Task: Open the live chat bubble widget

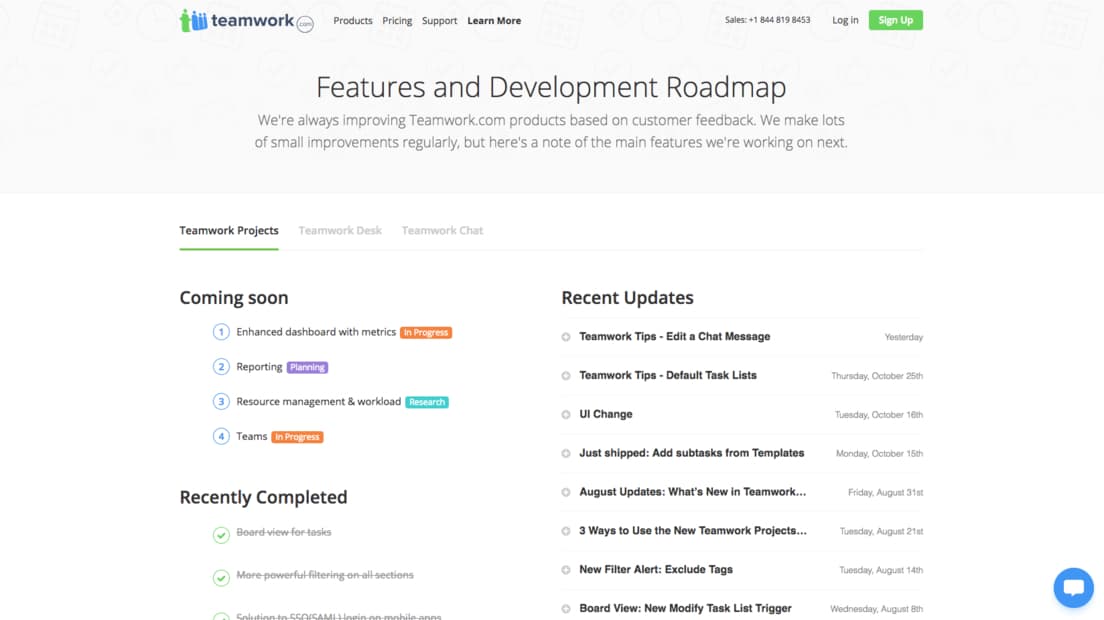Action: click(x=1073, y=587)
